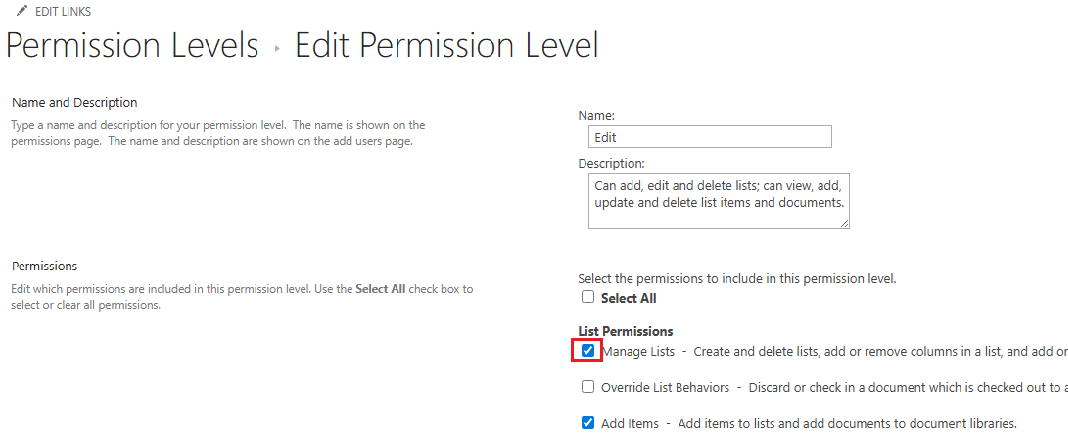Click the Description: field label

611,164
